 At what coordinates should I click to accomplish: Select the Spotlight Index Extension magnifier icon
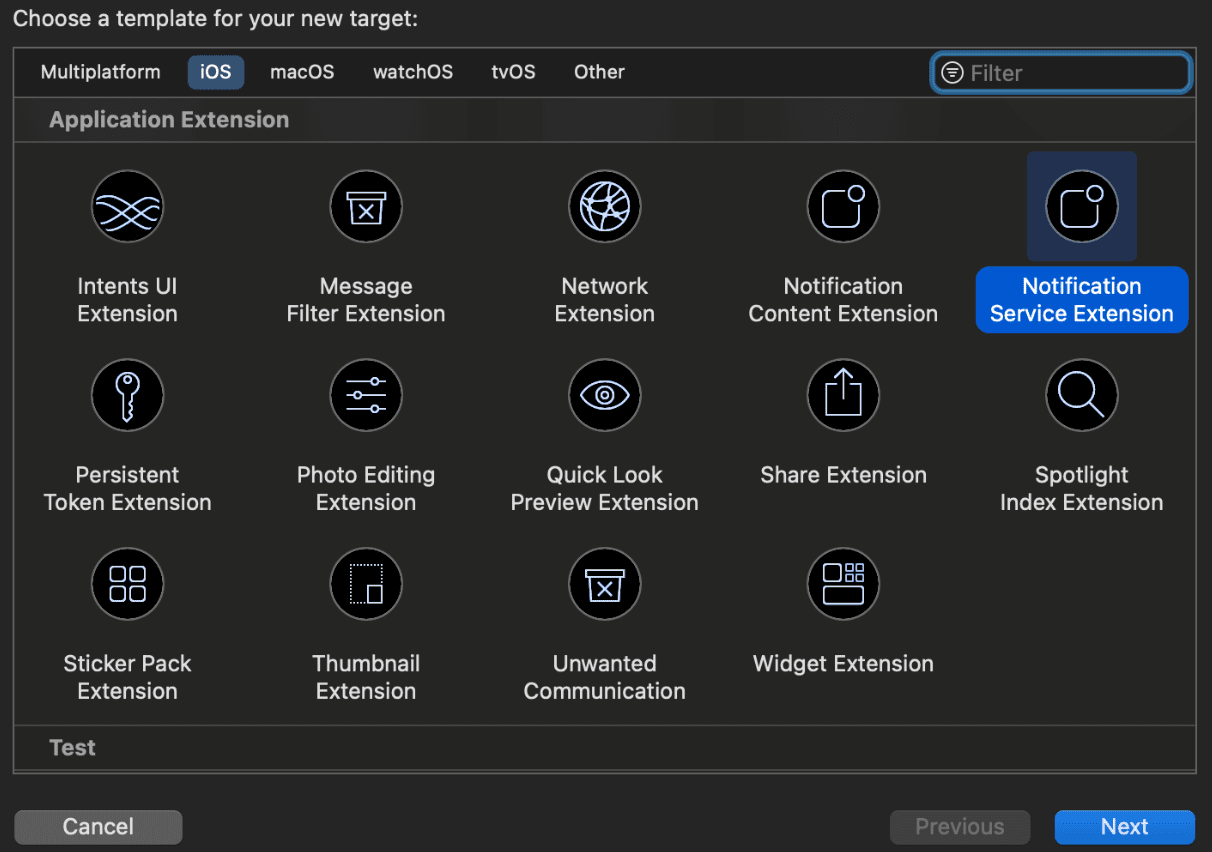1081,396
